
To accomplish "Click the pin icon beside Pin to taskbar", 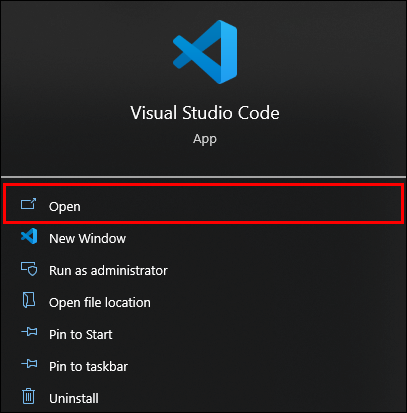I will pyautogui.click(x=29, y=364).
